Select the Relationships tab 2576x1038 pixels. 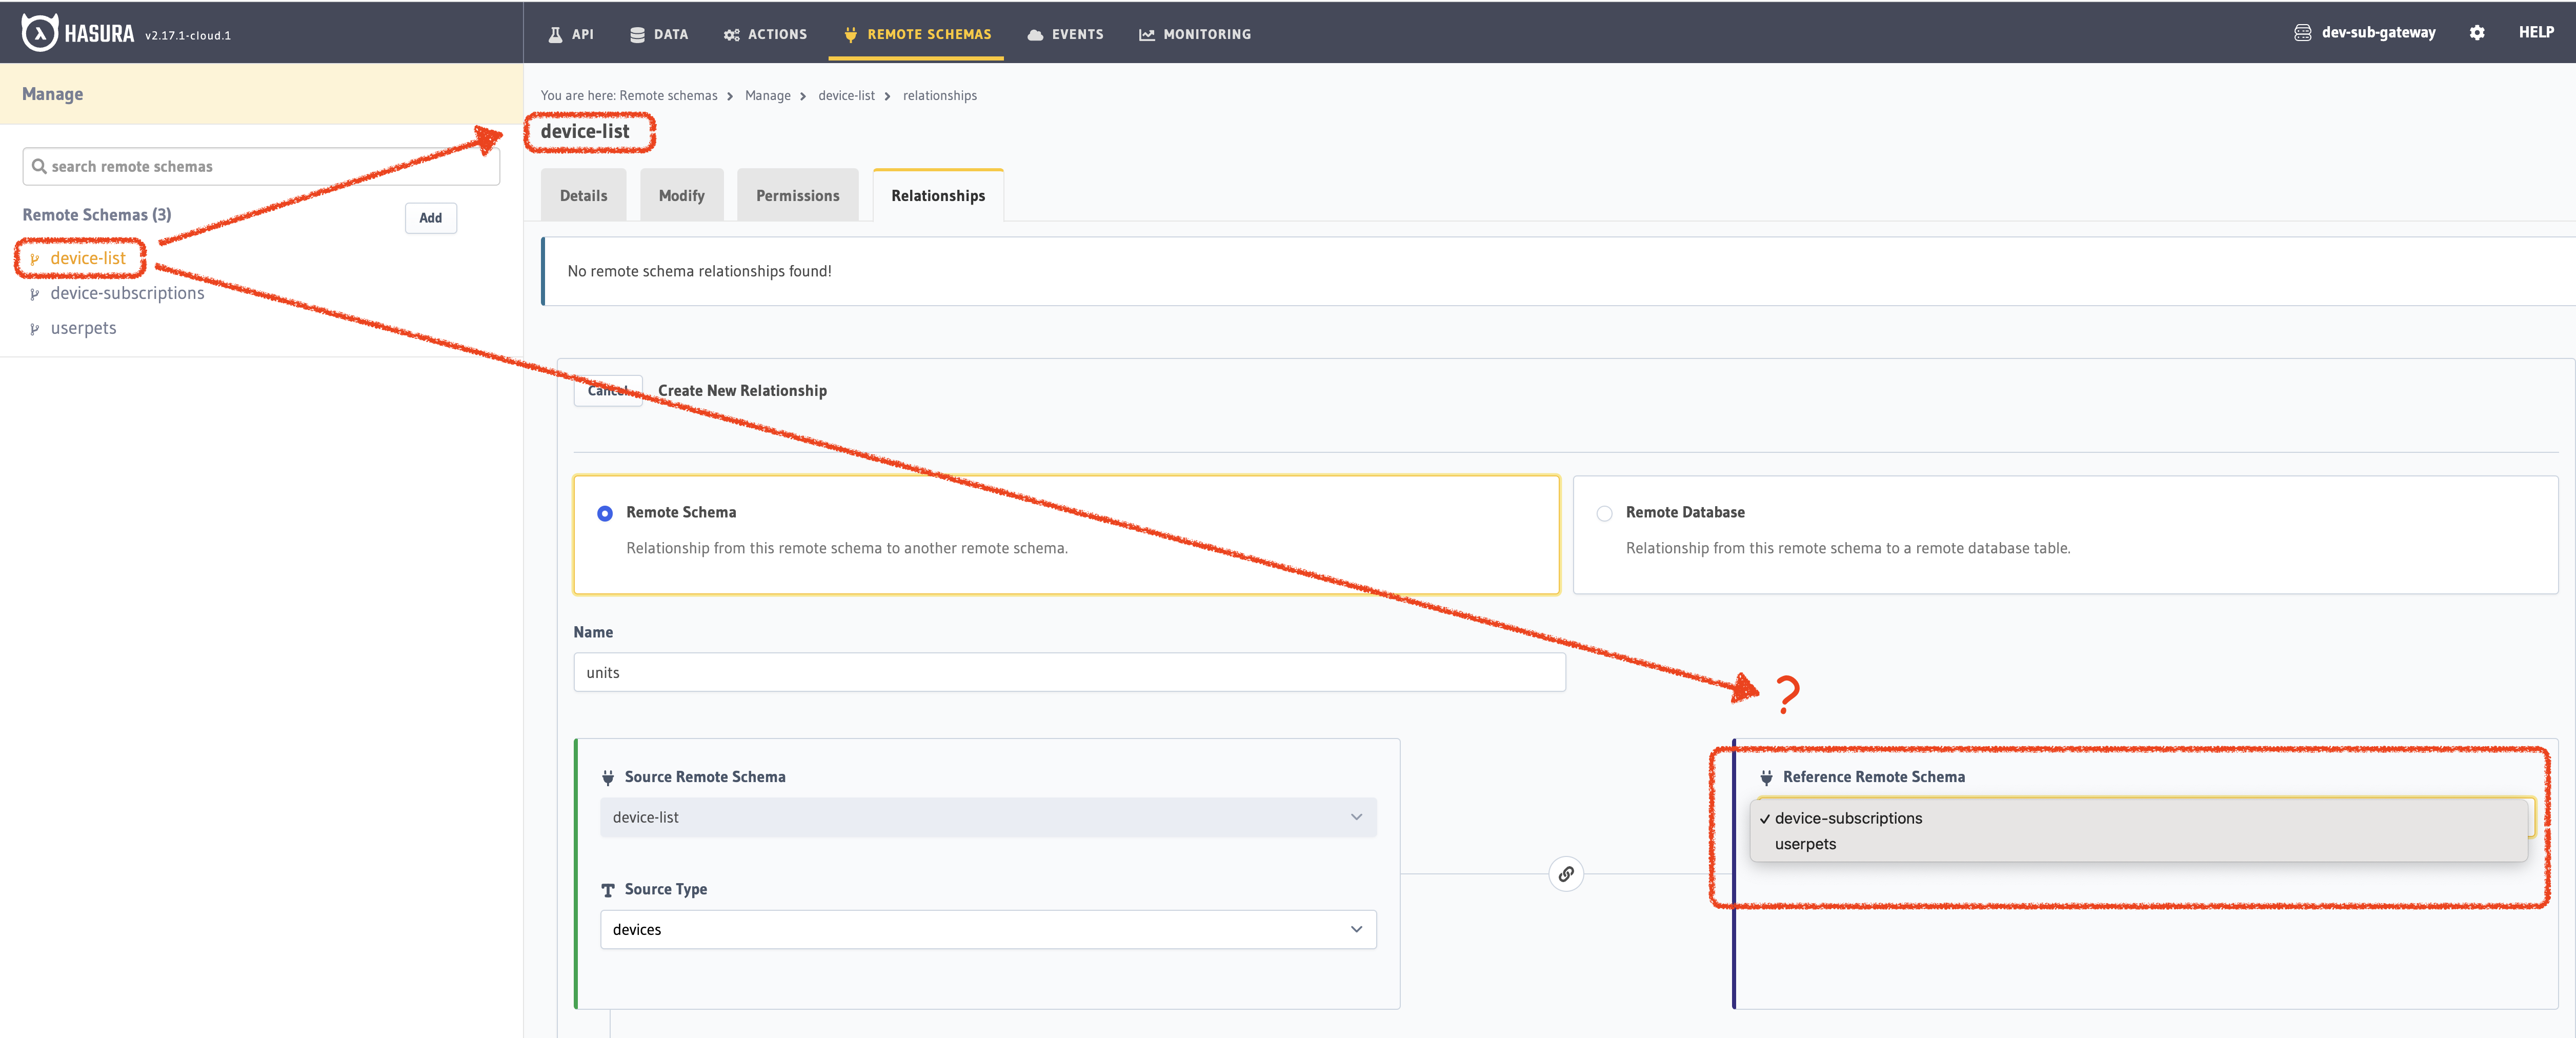[x=938, y=195]
